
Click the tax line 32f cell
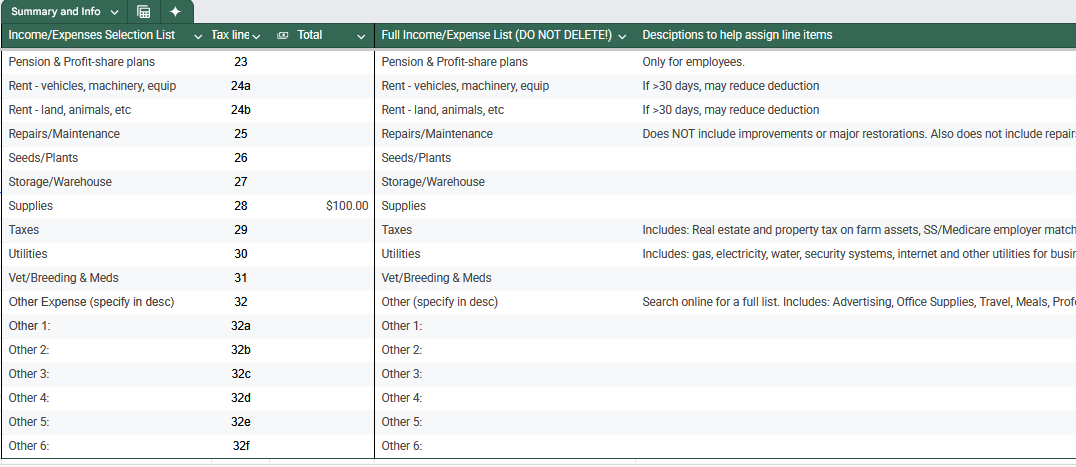[240, 446]
